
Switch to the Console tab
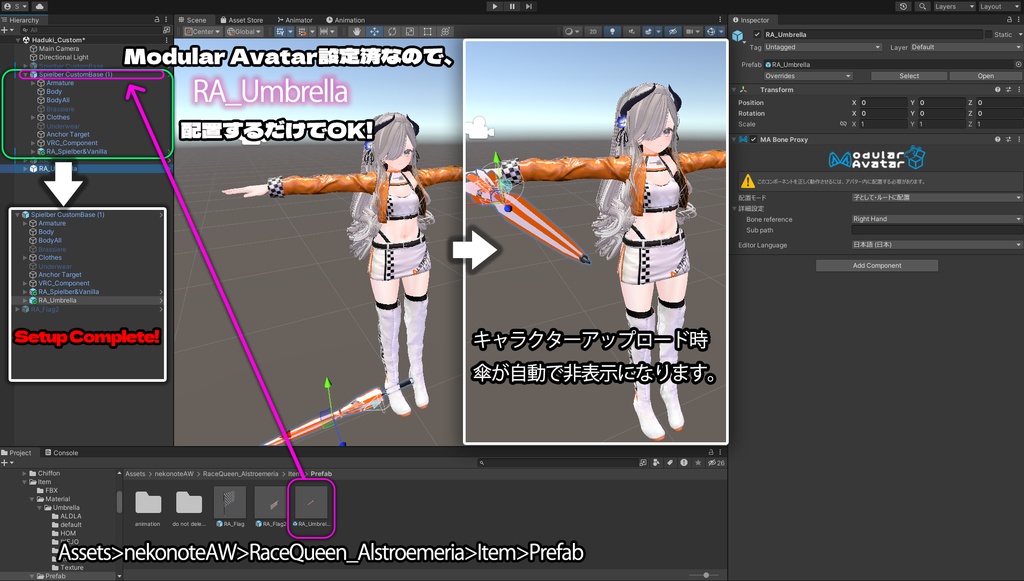tap(62, 452)
